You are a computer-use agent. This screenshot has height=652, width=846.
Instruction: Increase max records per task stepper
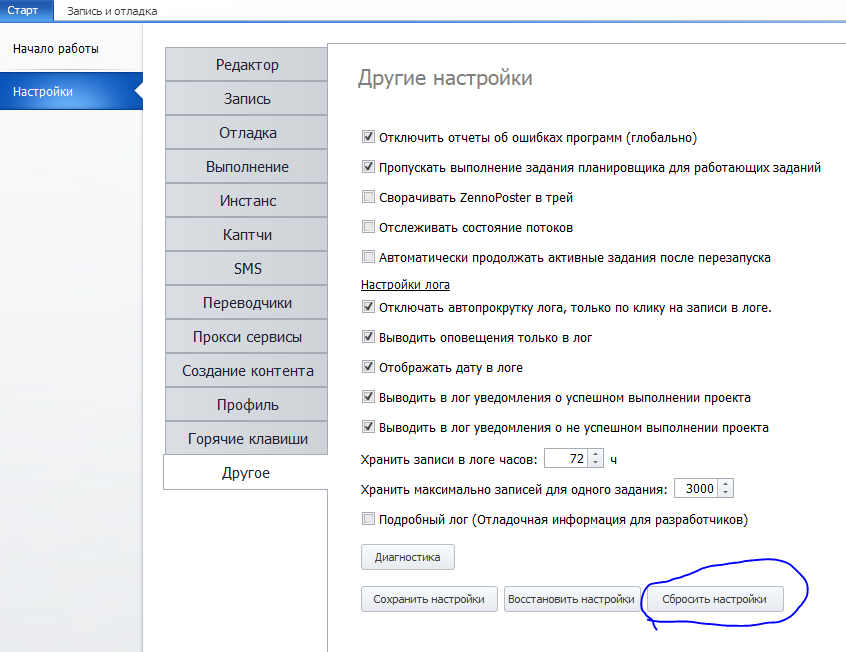tap(726, 484)
